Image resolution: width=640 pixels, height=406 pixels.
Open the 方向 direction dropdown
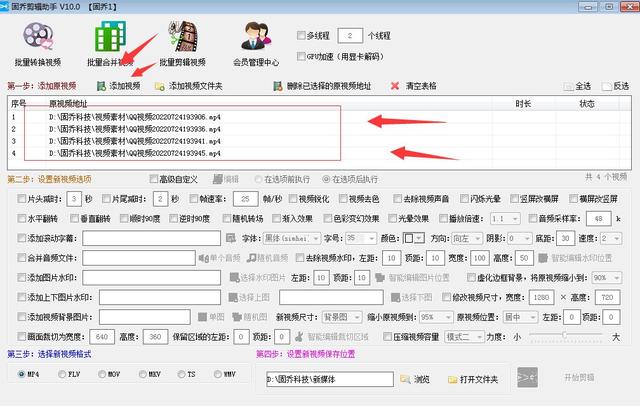(x=467, y=238)
